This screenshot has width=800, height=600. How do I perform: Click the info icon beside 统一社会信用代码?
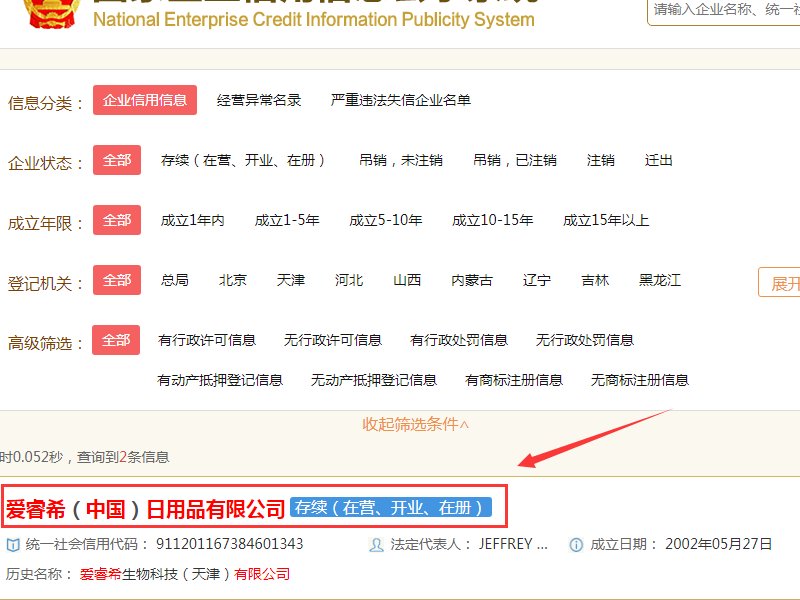pyautogui.click(x=10, y=545)
